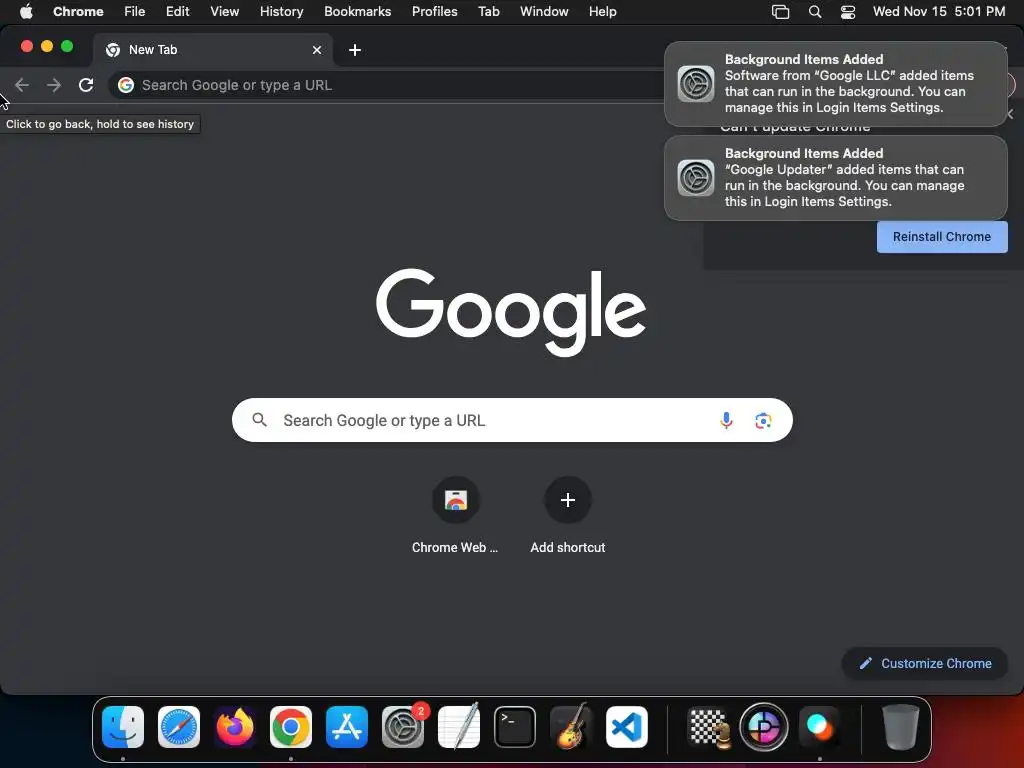Image resolution: width=1024 pixels, height=768 pixels.
Task: Reload the current page
Action: (86, 85)
